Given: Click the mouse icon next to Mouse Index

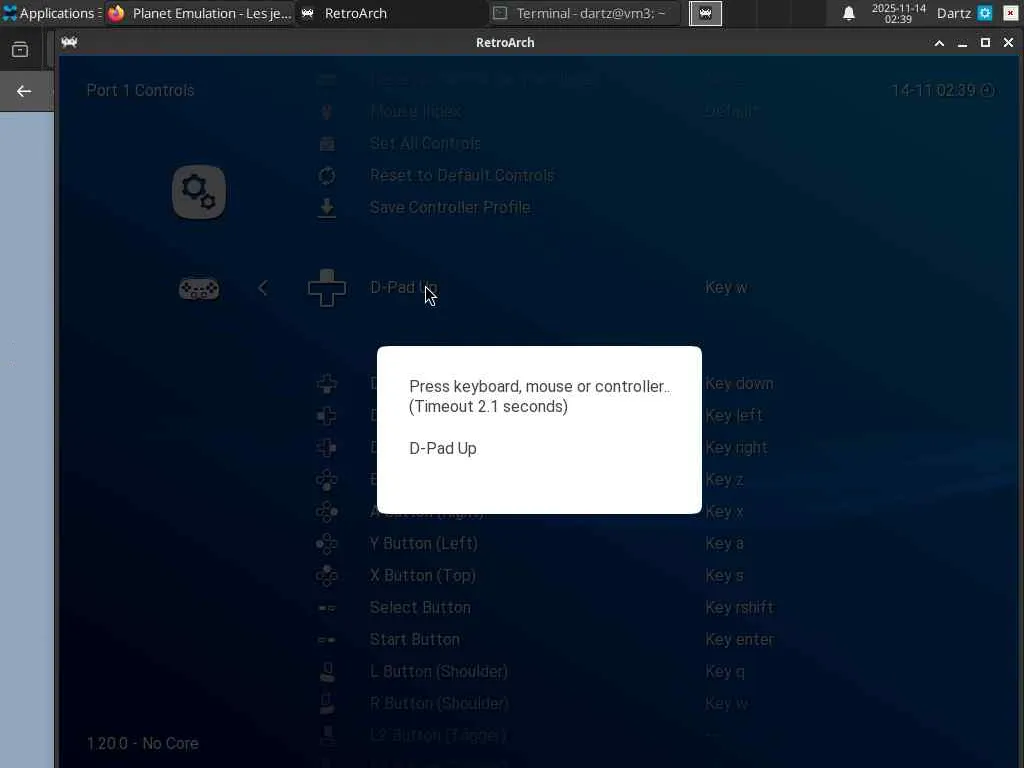Looking at the screenshot, I should tap(327, 112).
